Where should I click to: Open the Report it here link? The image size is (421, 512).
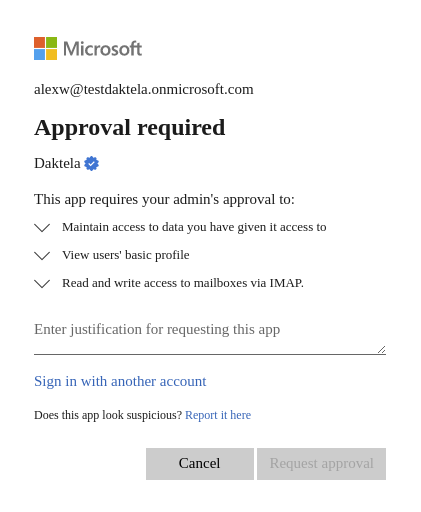218,415
